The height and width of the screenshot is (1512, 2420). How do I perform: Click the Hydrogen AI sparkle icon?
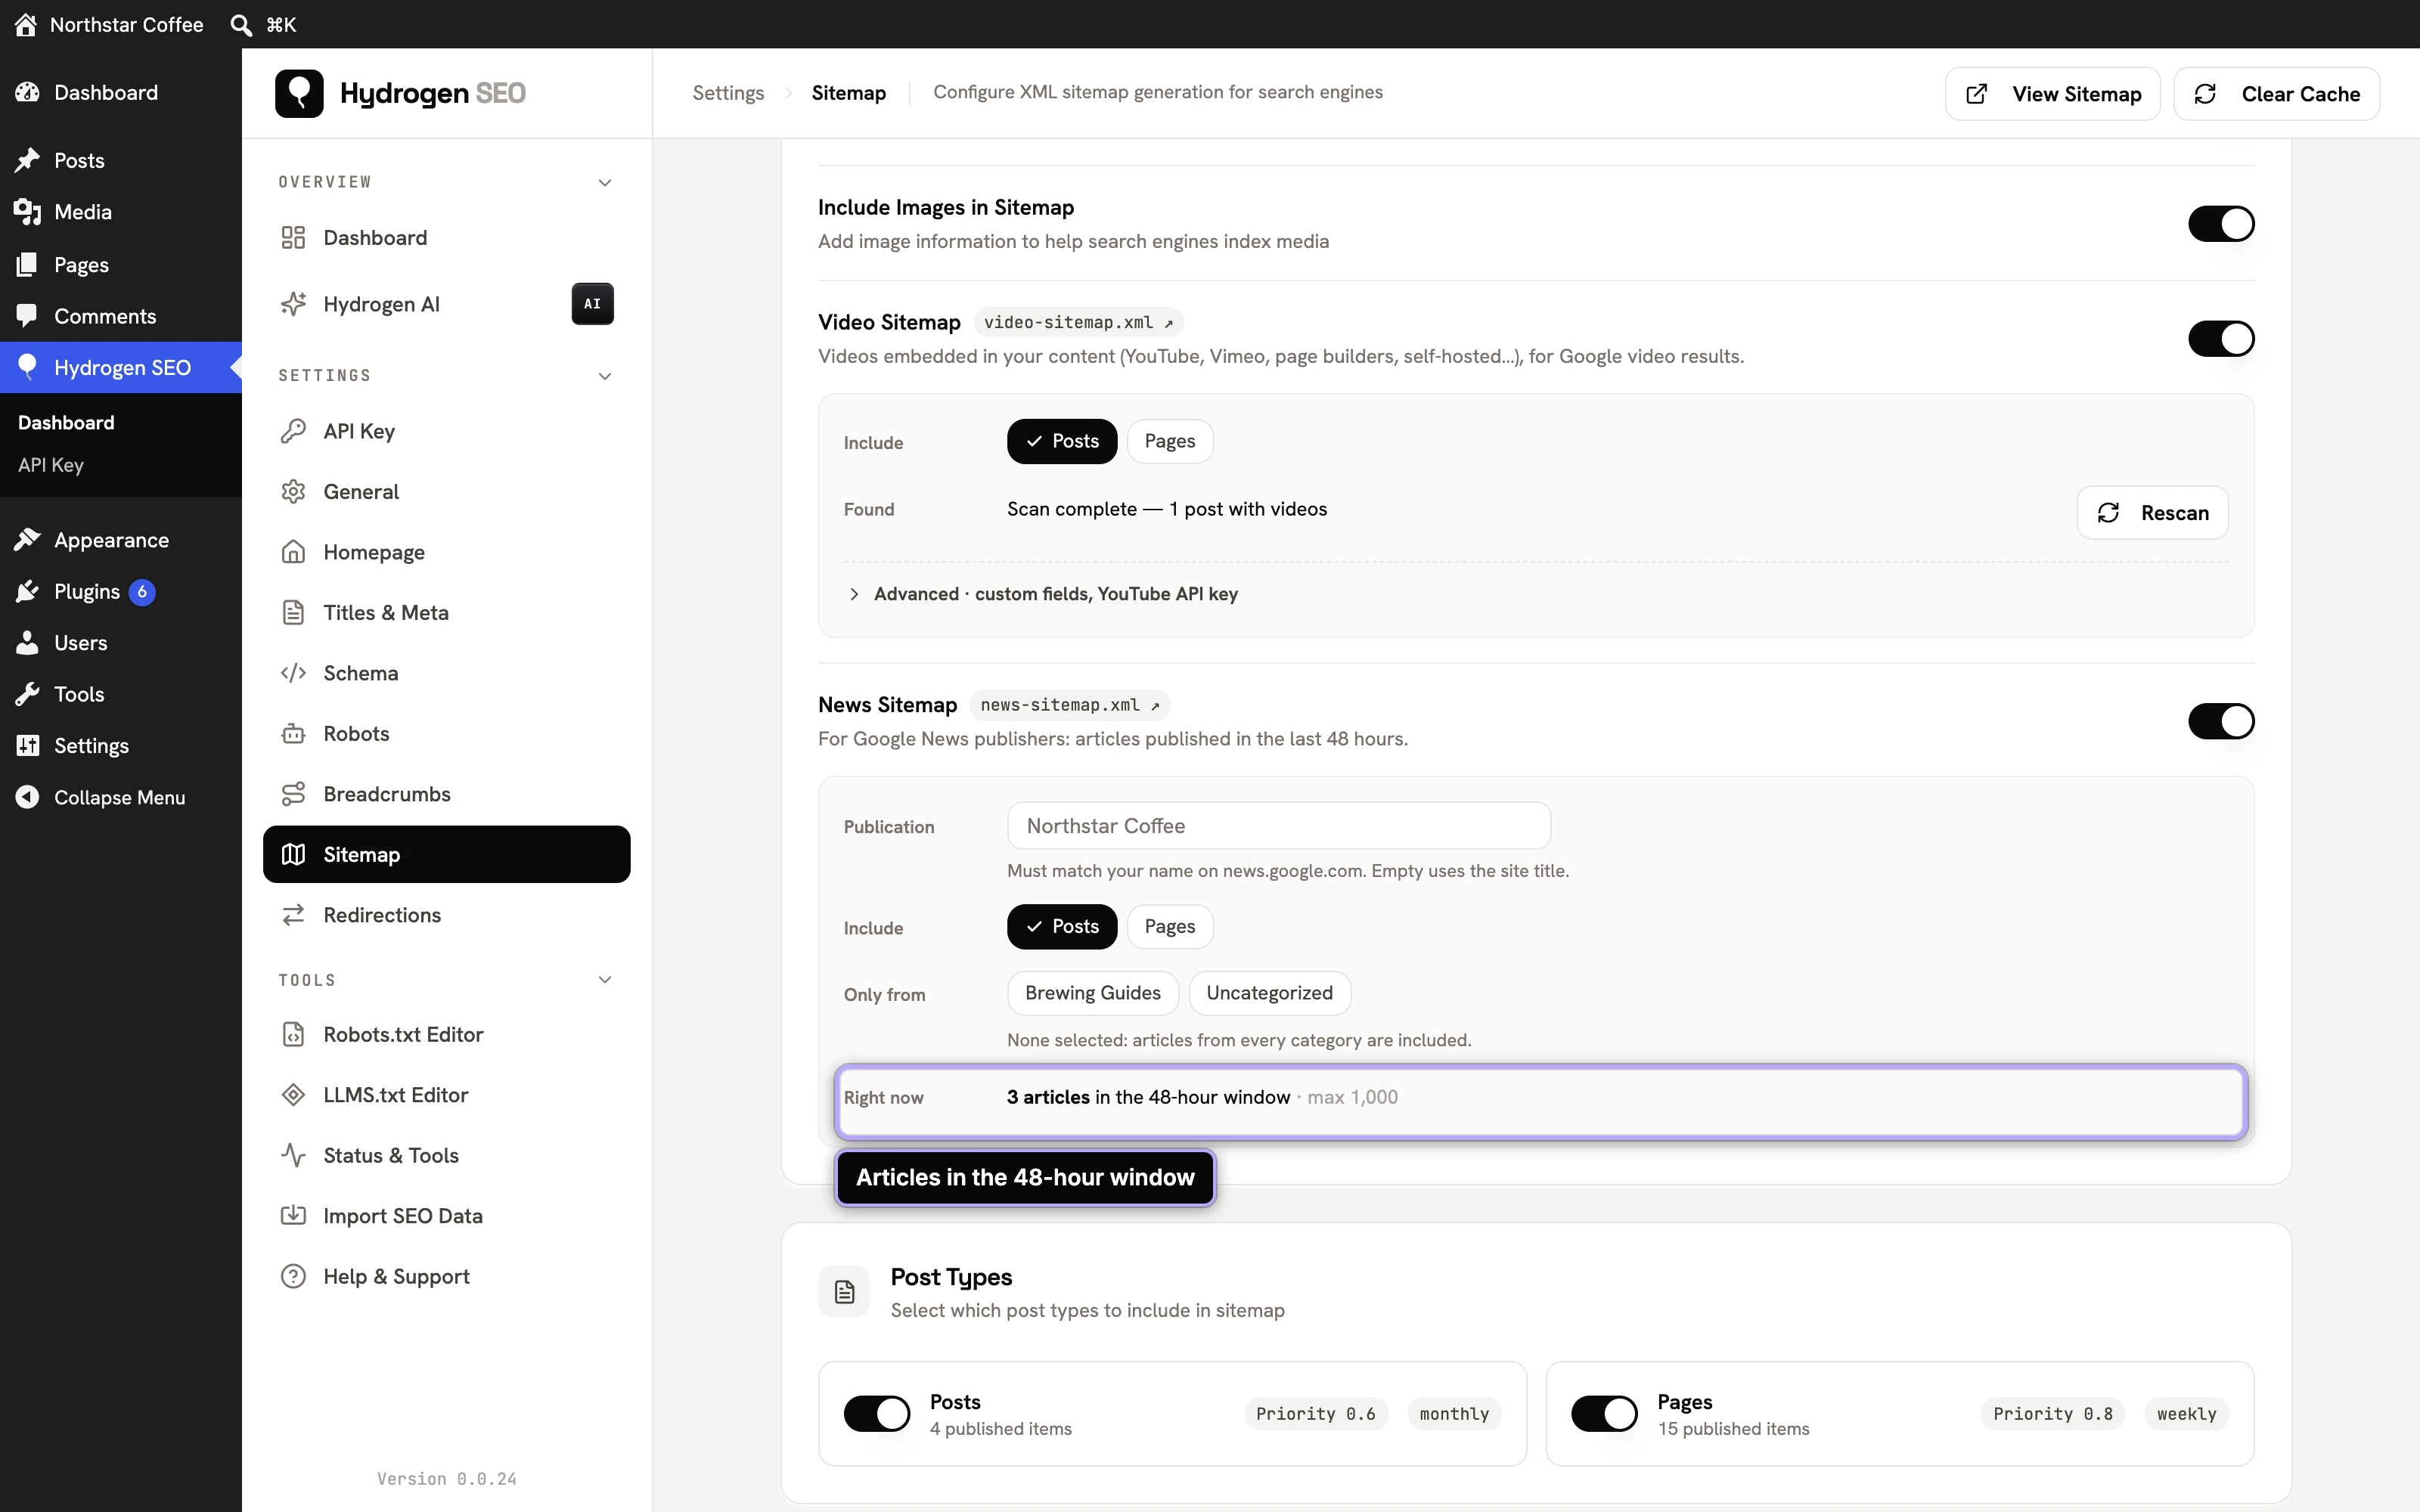pyautogui.click(x=293, y=304)
